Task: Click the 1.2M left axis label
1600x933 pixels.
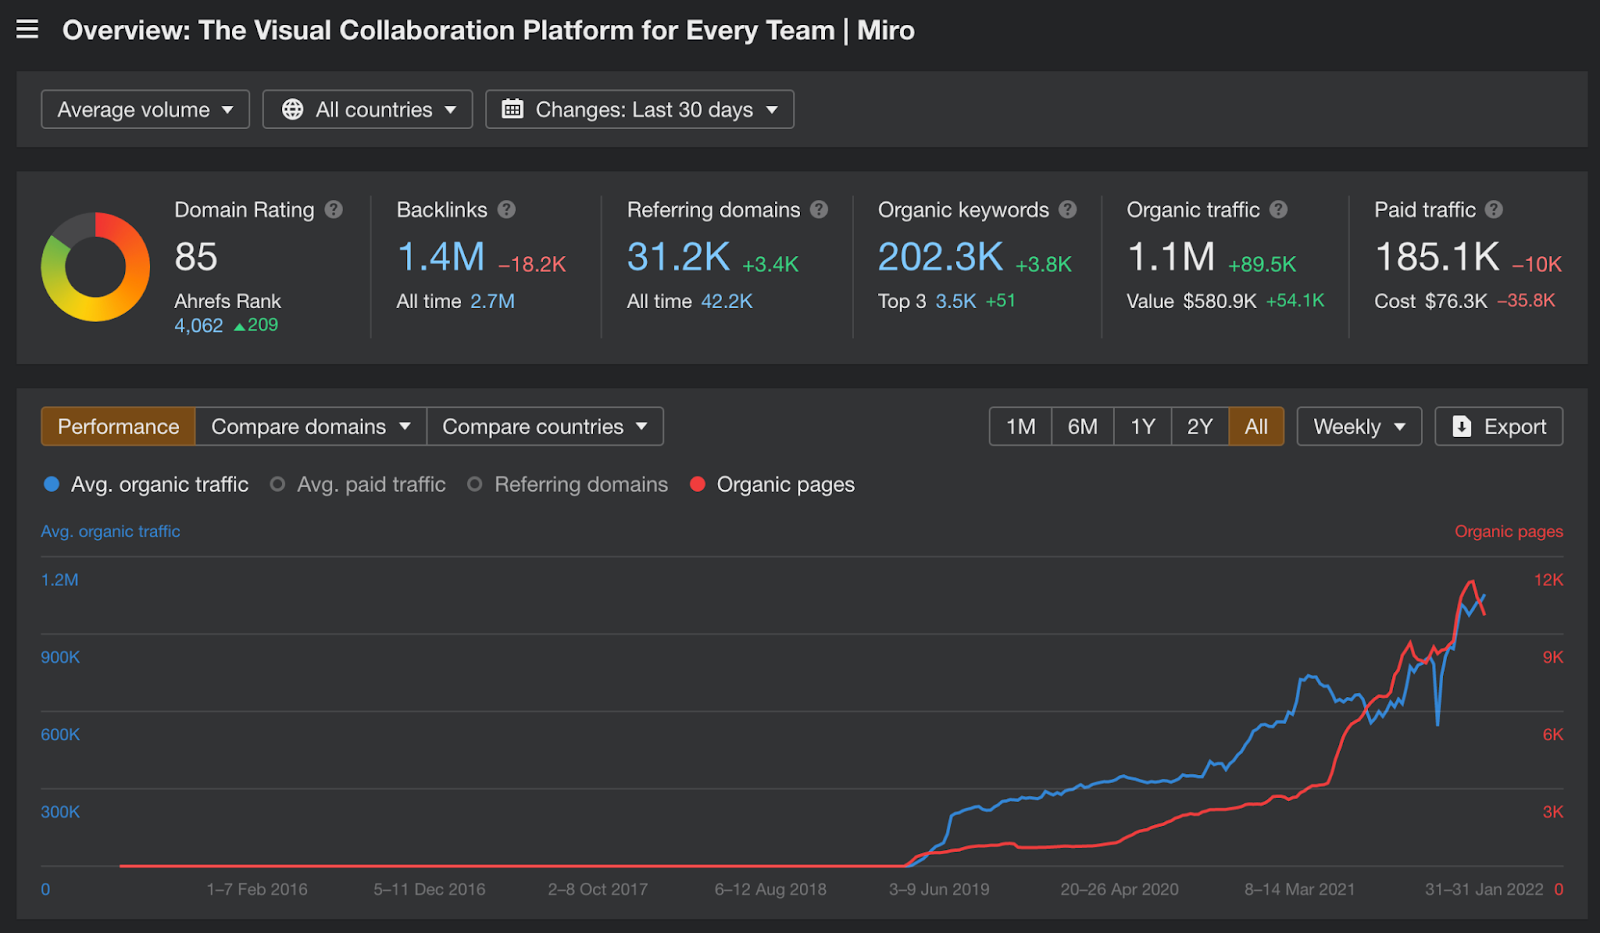Action: coord(60,580)
